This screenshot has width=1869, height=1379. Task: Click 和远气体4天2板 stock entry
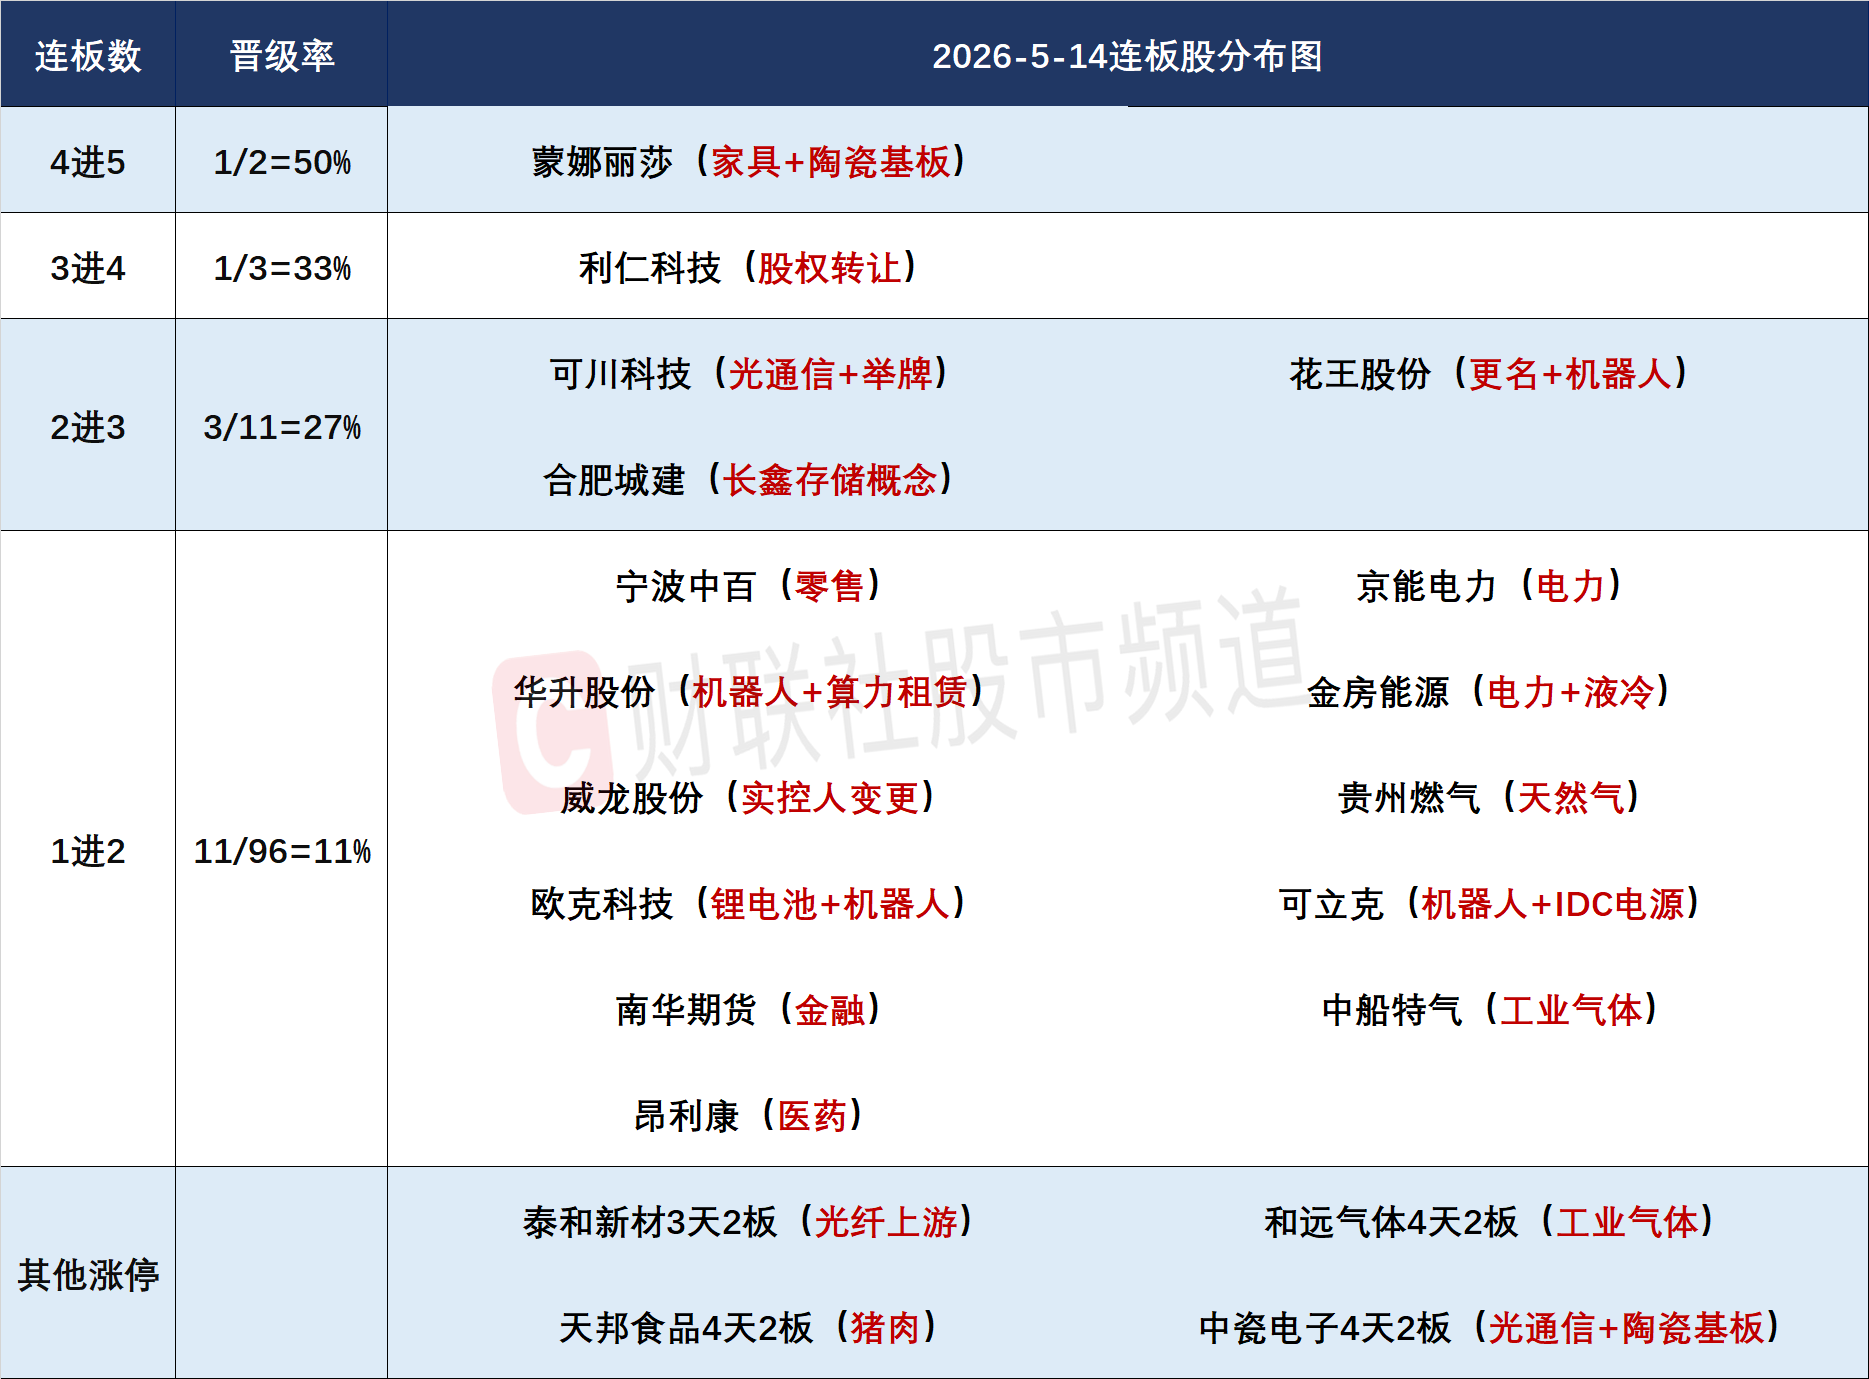tap(1489, 1222)
